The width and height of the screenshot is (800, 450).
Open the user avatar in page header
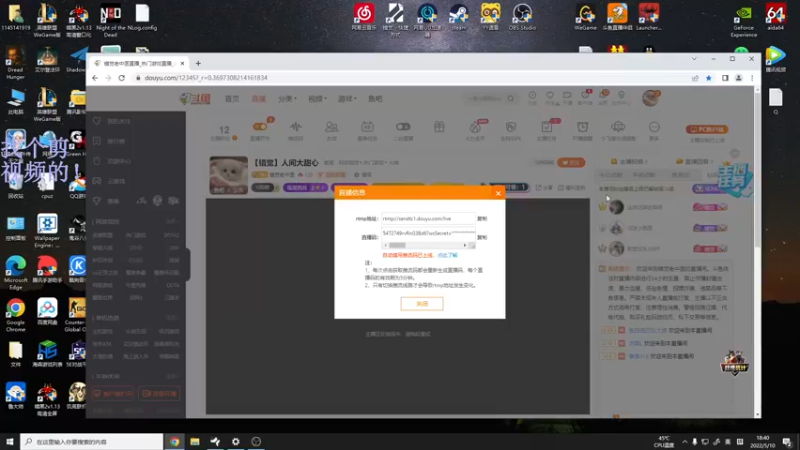click(651, 97)
